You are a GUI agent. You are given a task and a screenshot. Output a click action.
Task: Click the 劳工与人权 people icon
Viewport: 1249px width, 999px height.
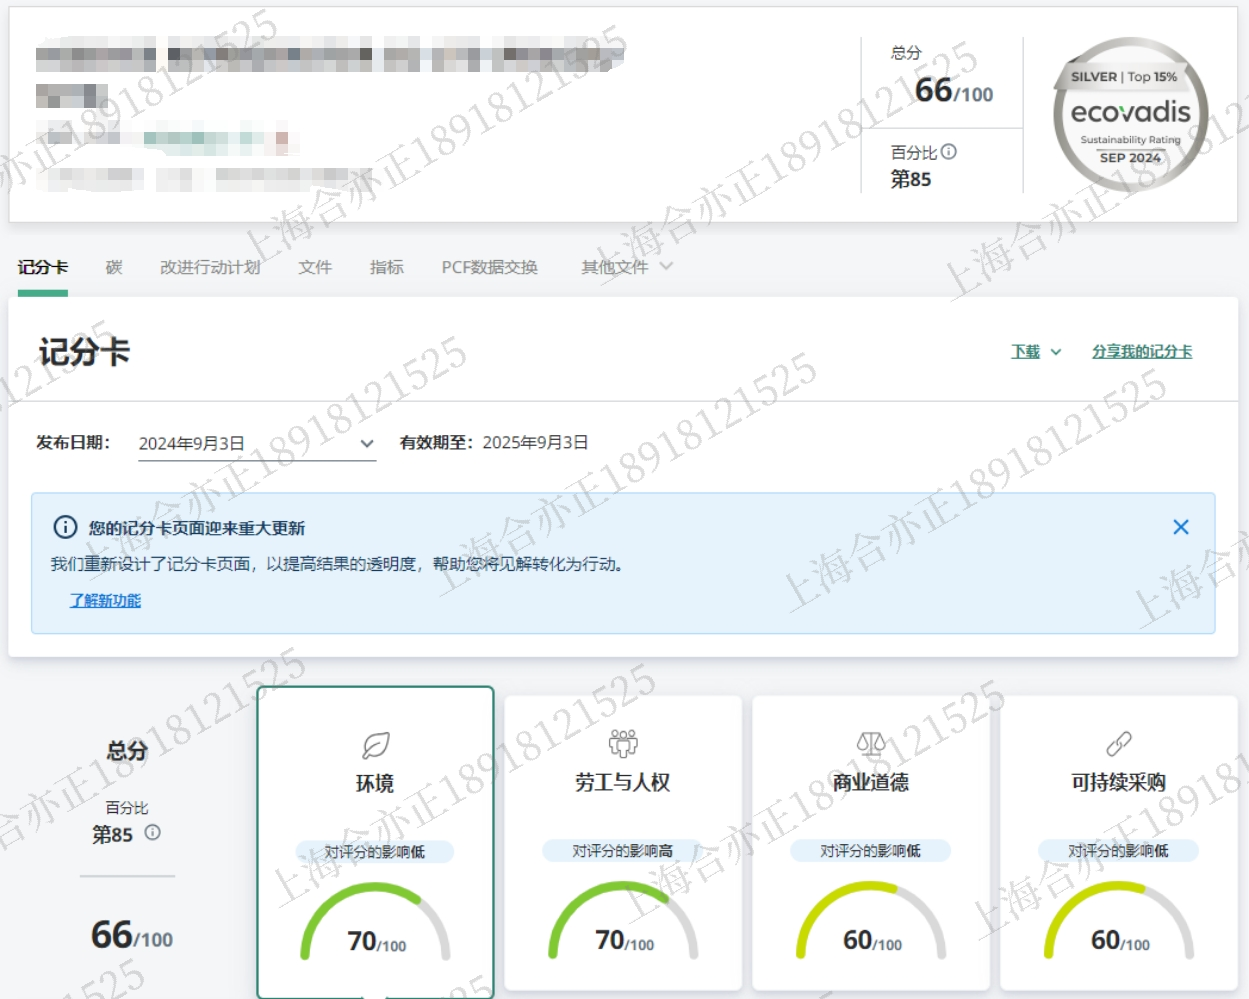tap(623, 743)
